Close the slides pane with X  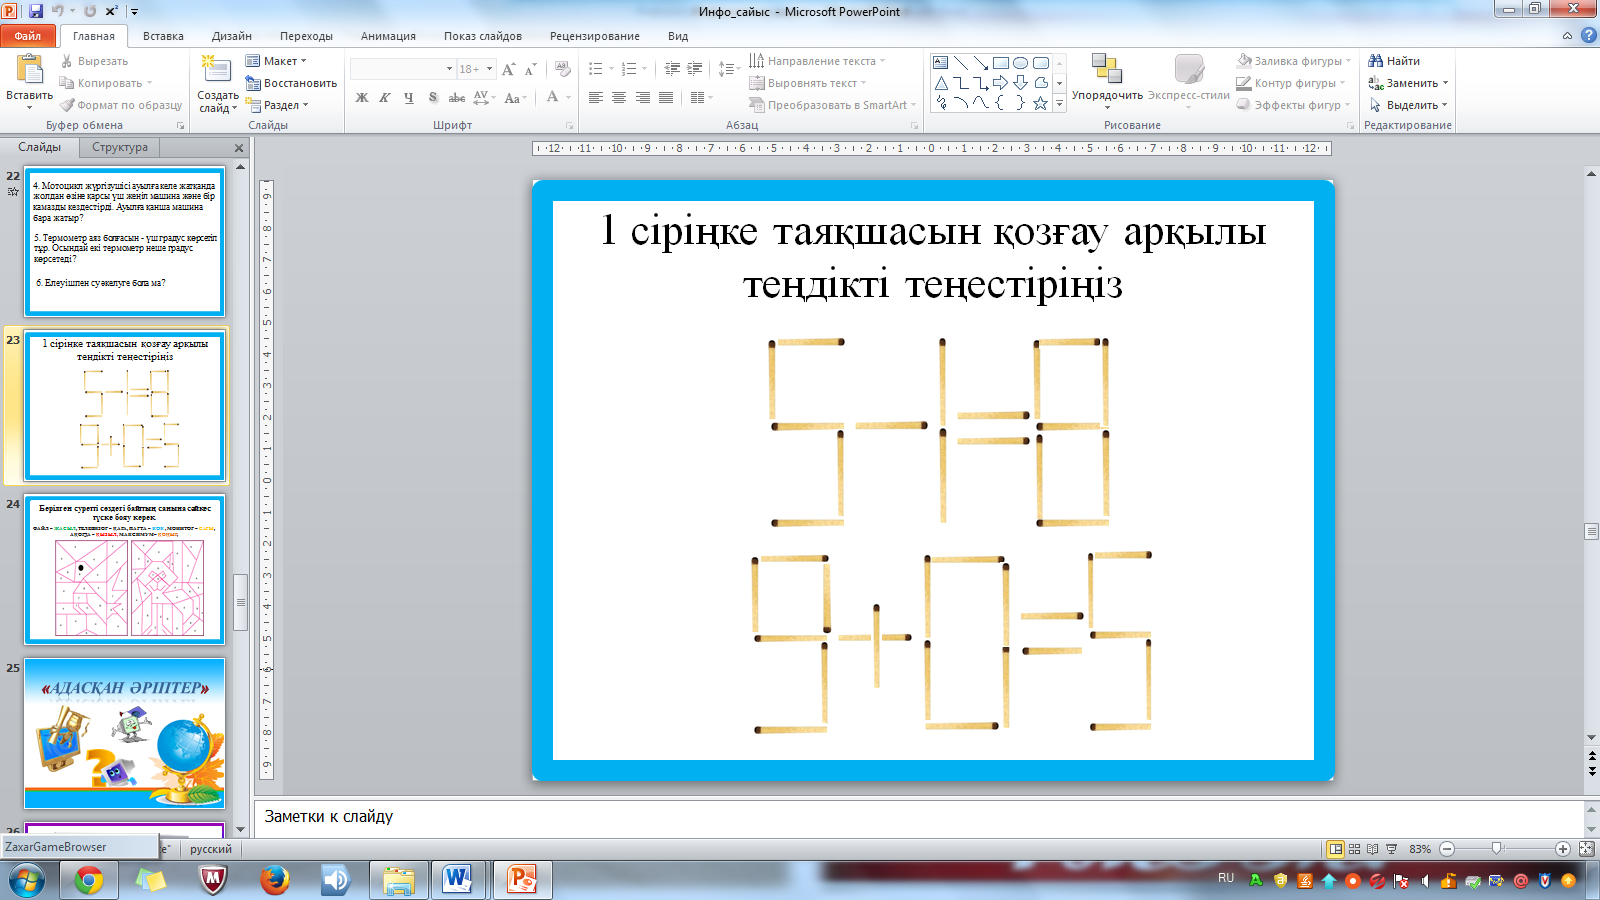pos(239,148)
